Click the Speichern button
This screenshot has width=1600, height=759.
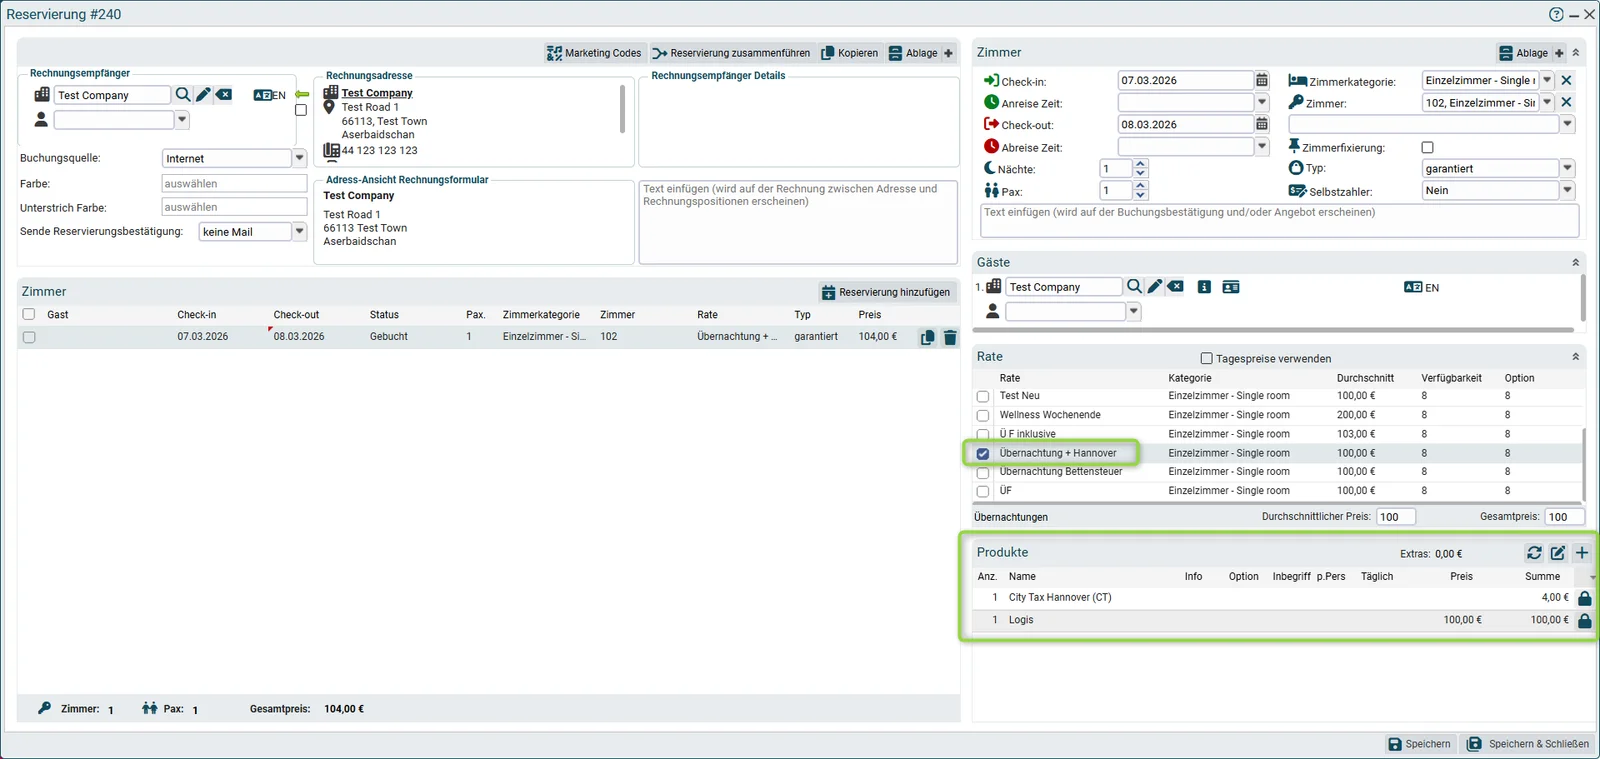click(1419, 744)
